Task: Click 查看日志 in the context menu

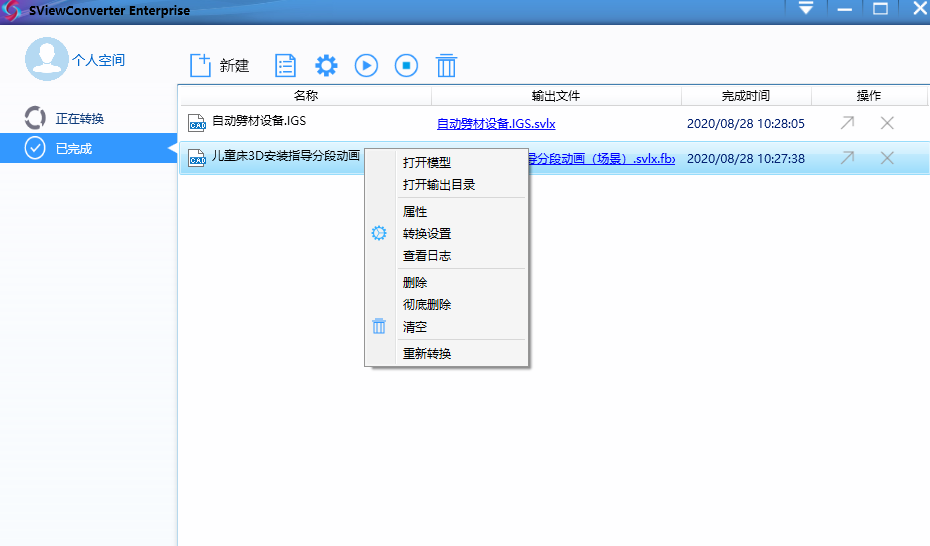Action: pos(427,256)
